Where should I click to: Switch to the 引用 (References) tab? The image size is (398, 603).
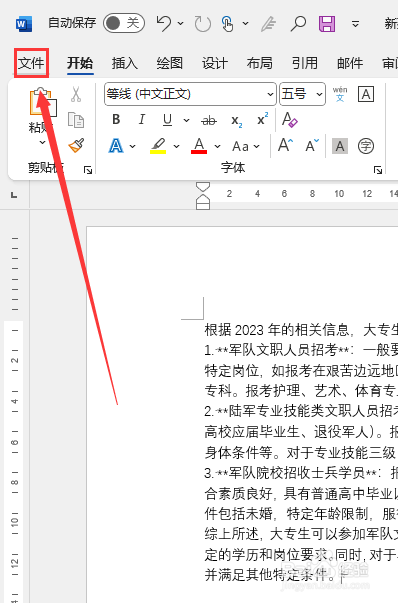(305, 63)
